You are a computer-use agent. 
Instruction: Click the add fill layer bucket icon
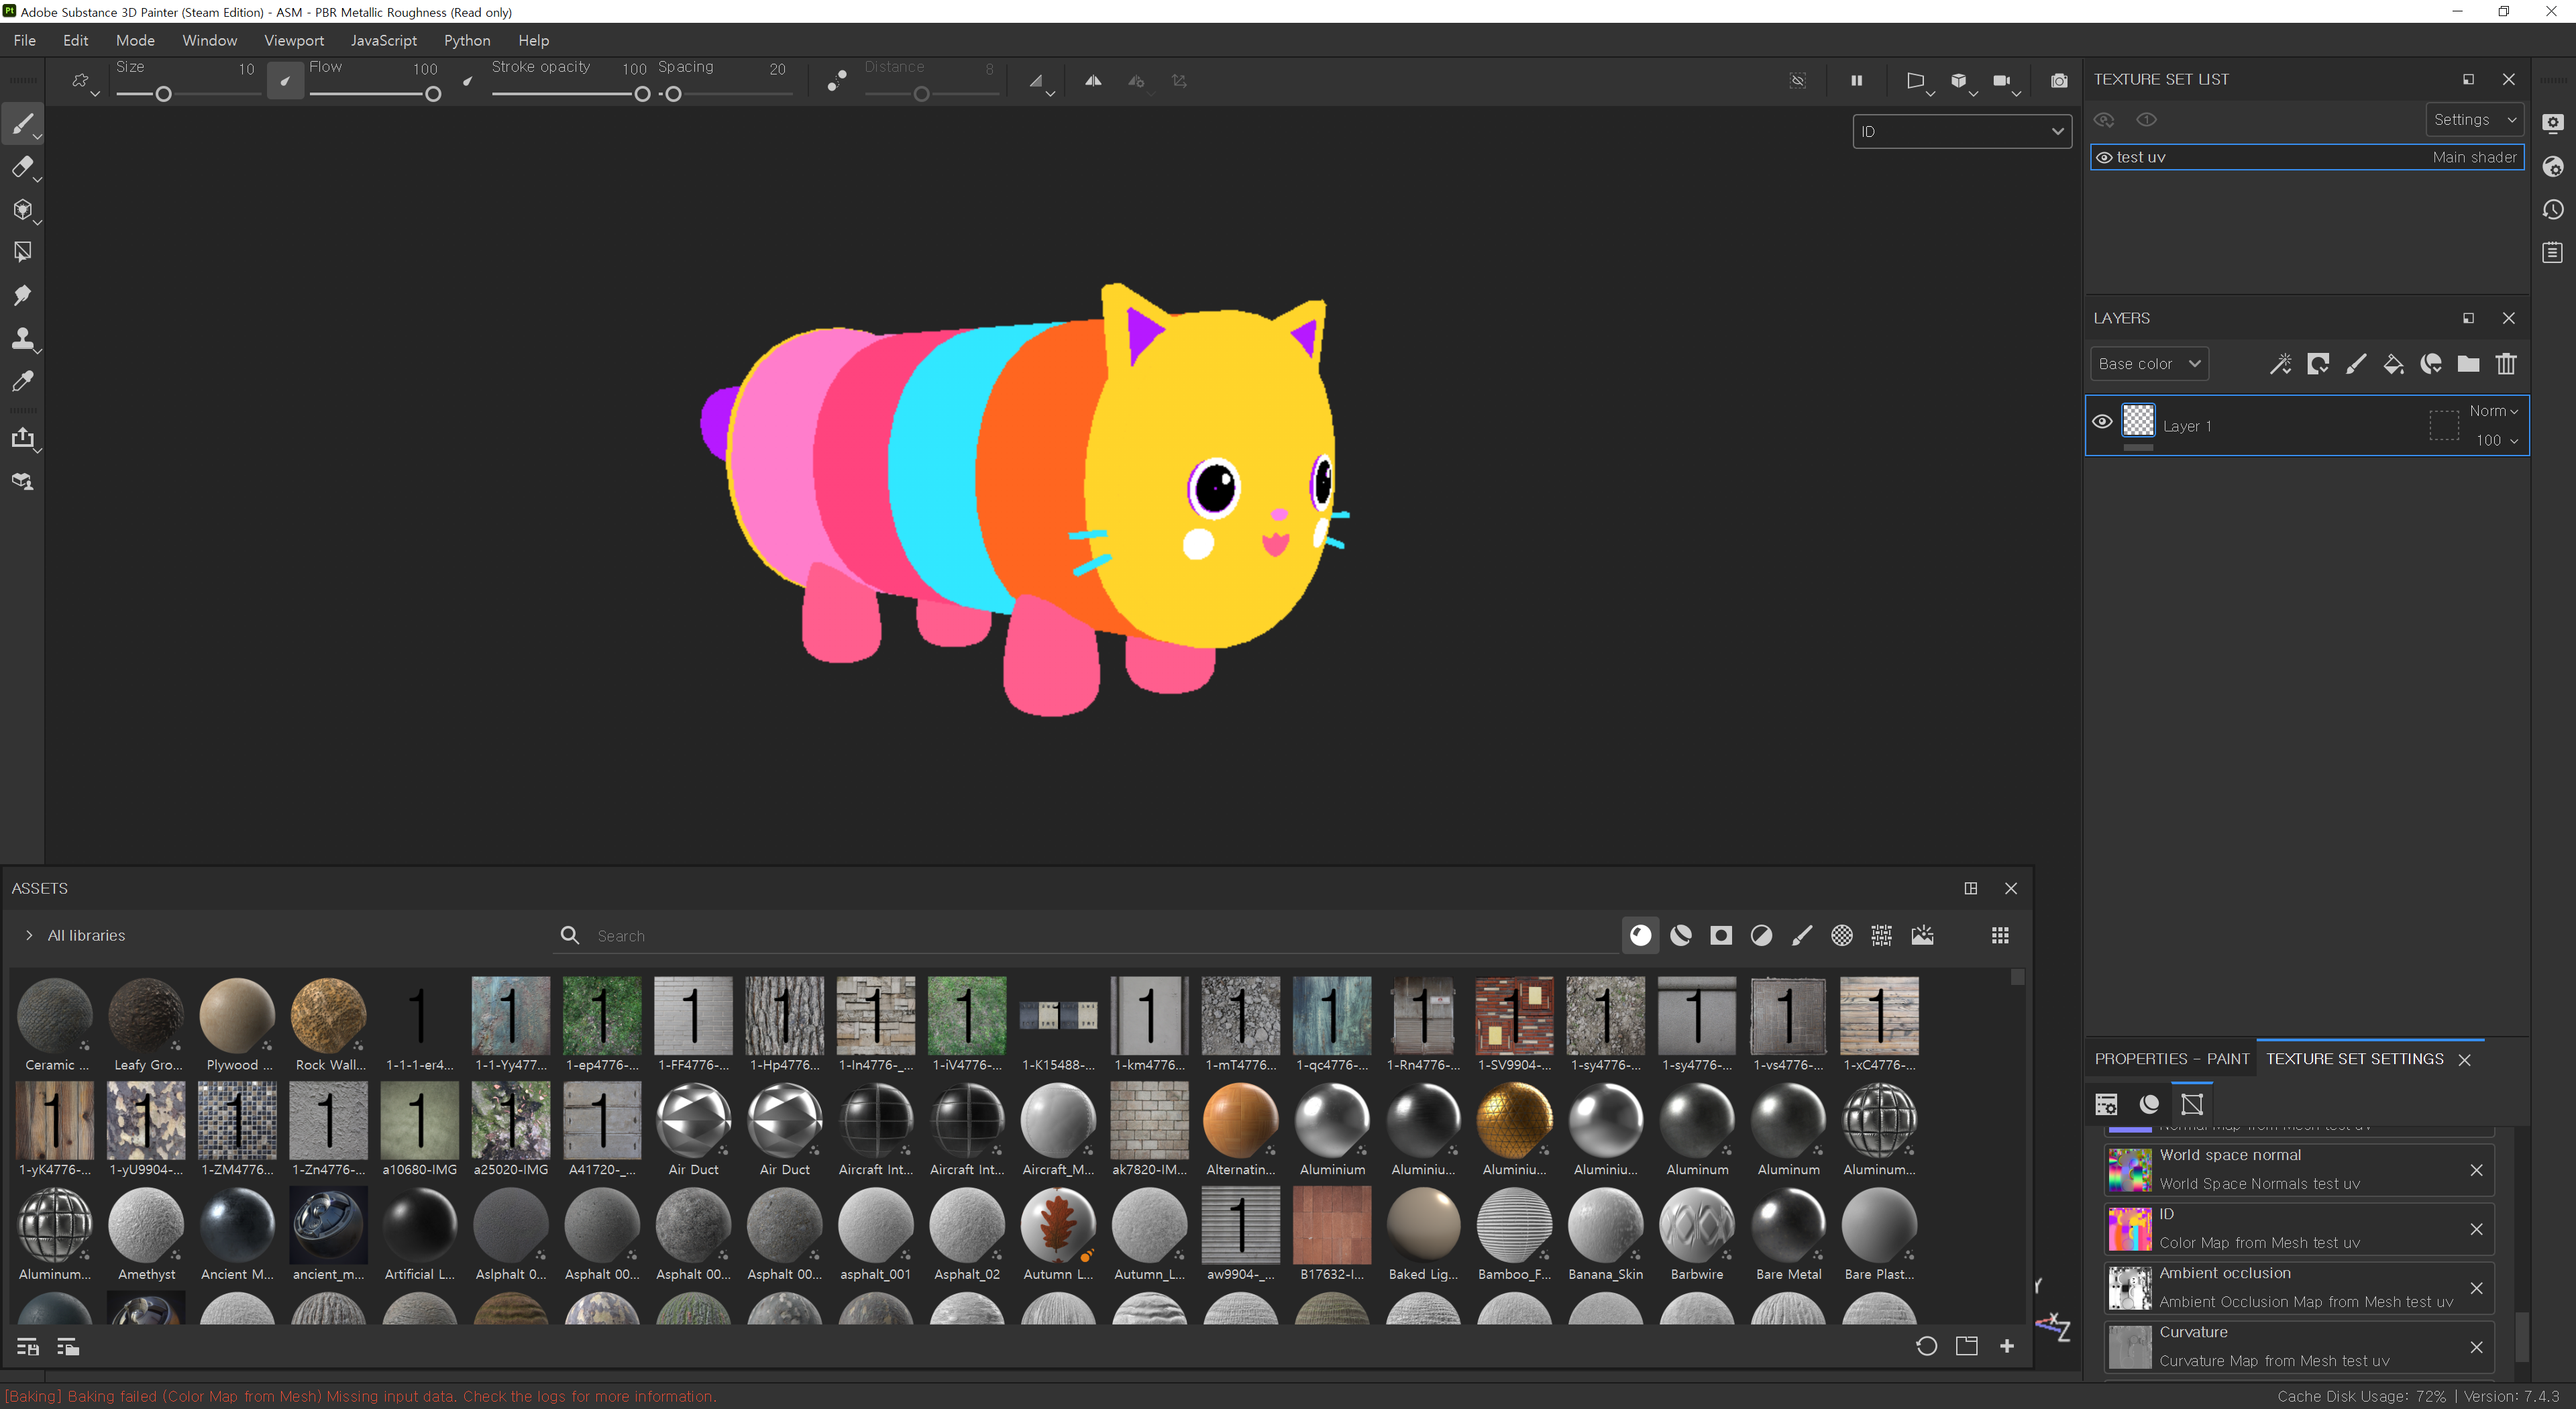2393,364
